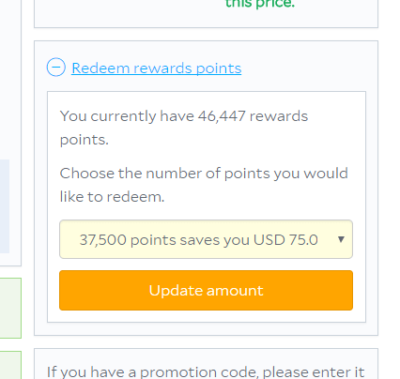
Task: Click the green-bordered box at lower left
Action: tap(11, 308)
